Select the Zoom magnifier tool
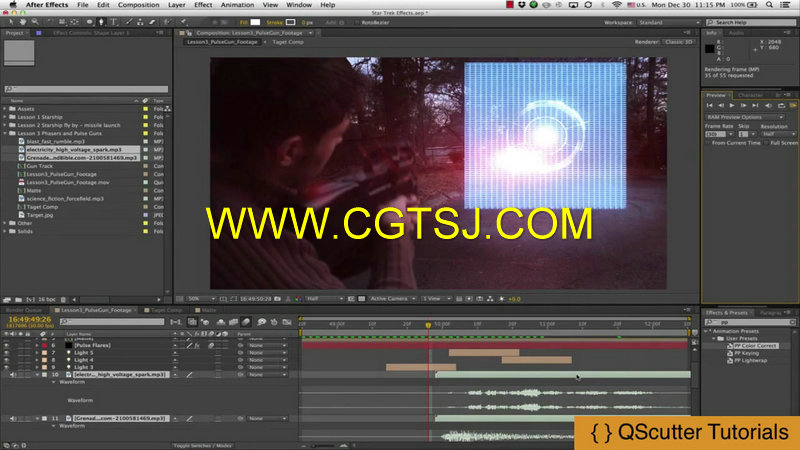Viewport: 800px width, 450px height. pos(35,22)
